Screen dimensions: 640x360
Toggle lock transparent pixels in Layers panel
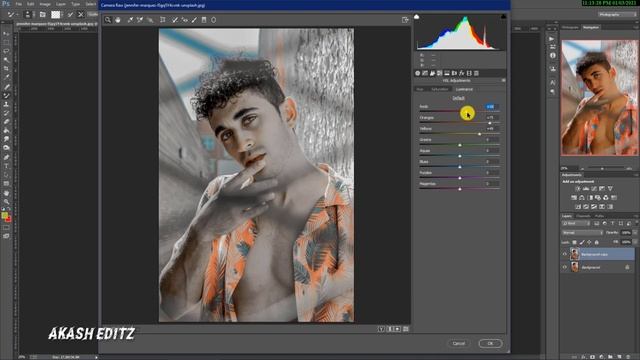575,242
